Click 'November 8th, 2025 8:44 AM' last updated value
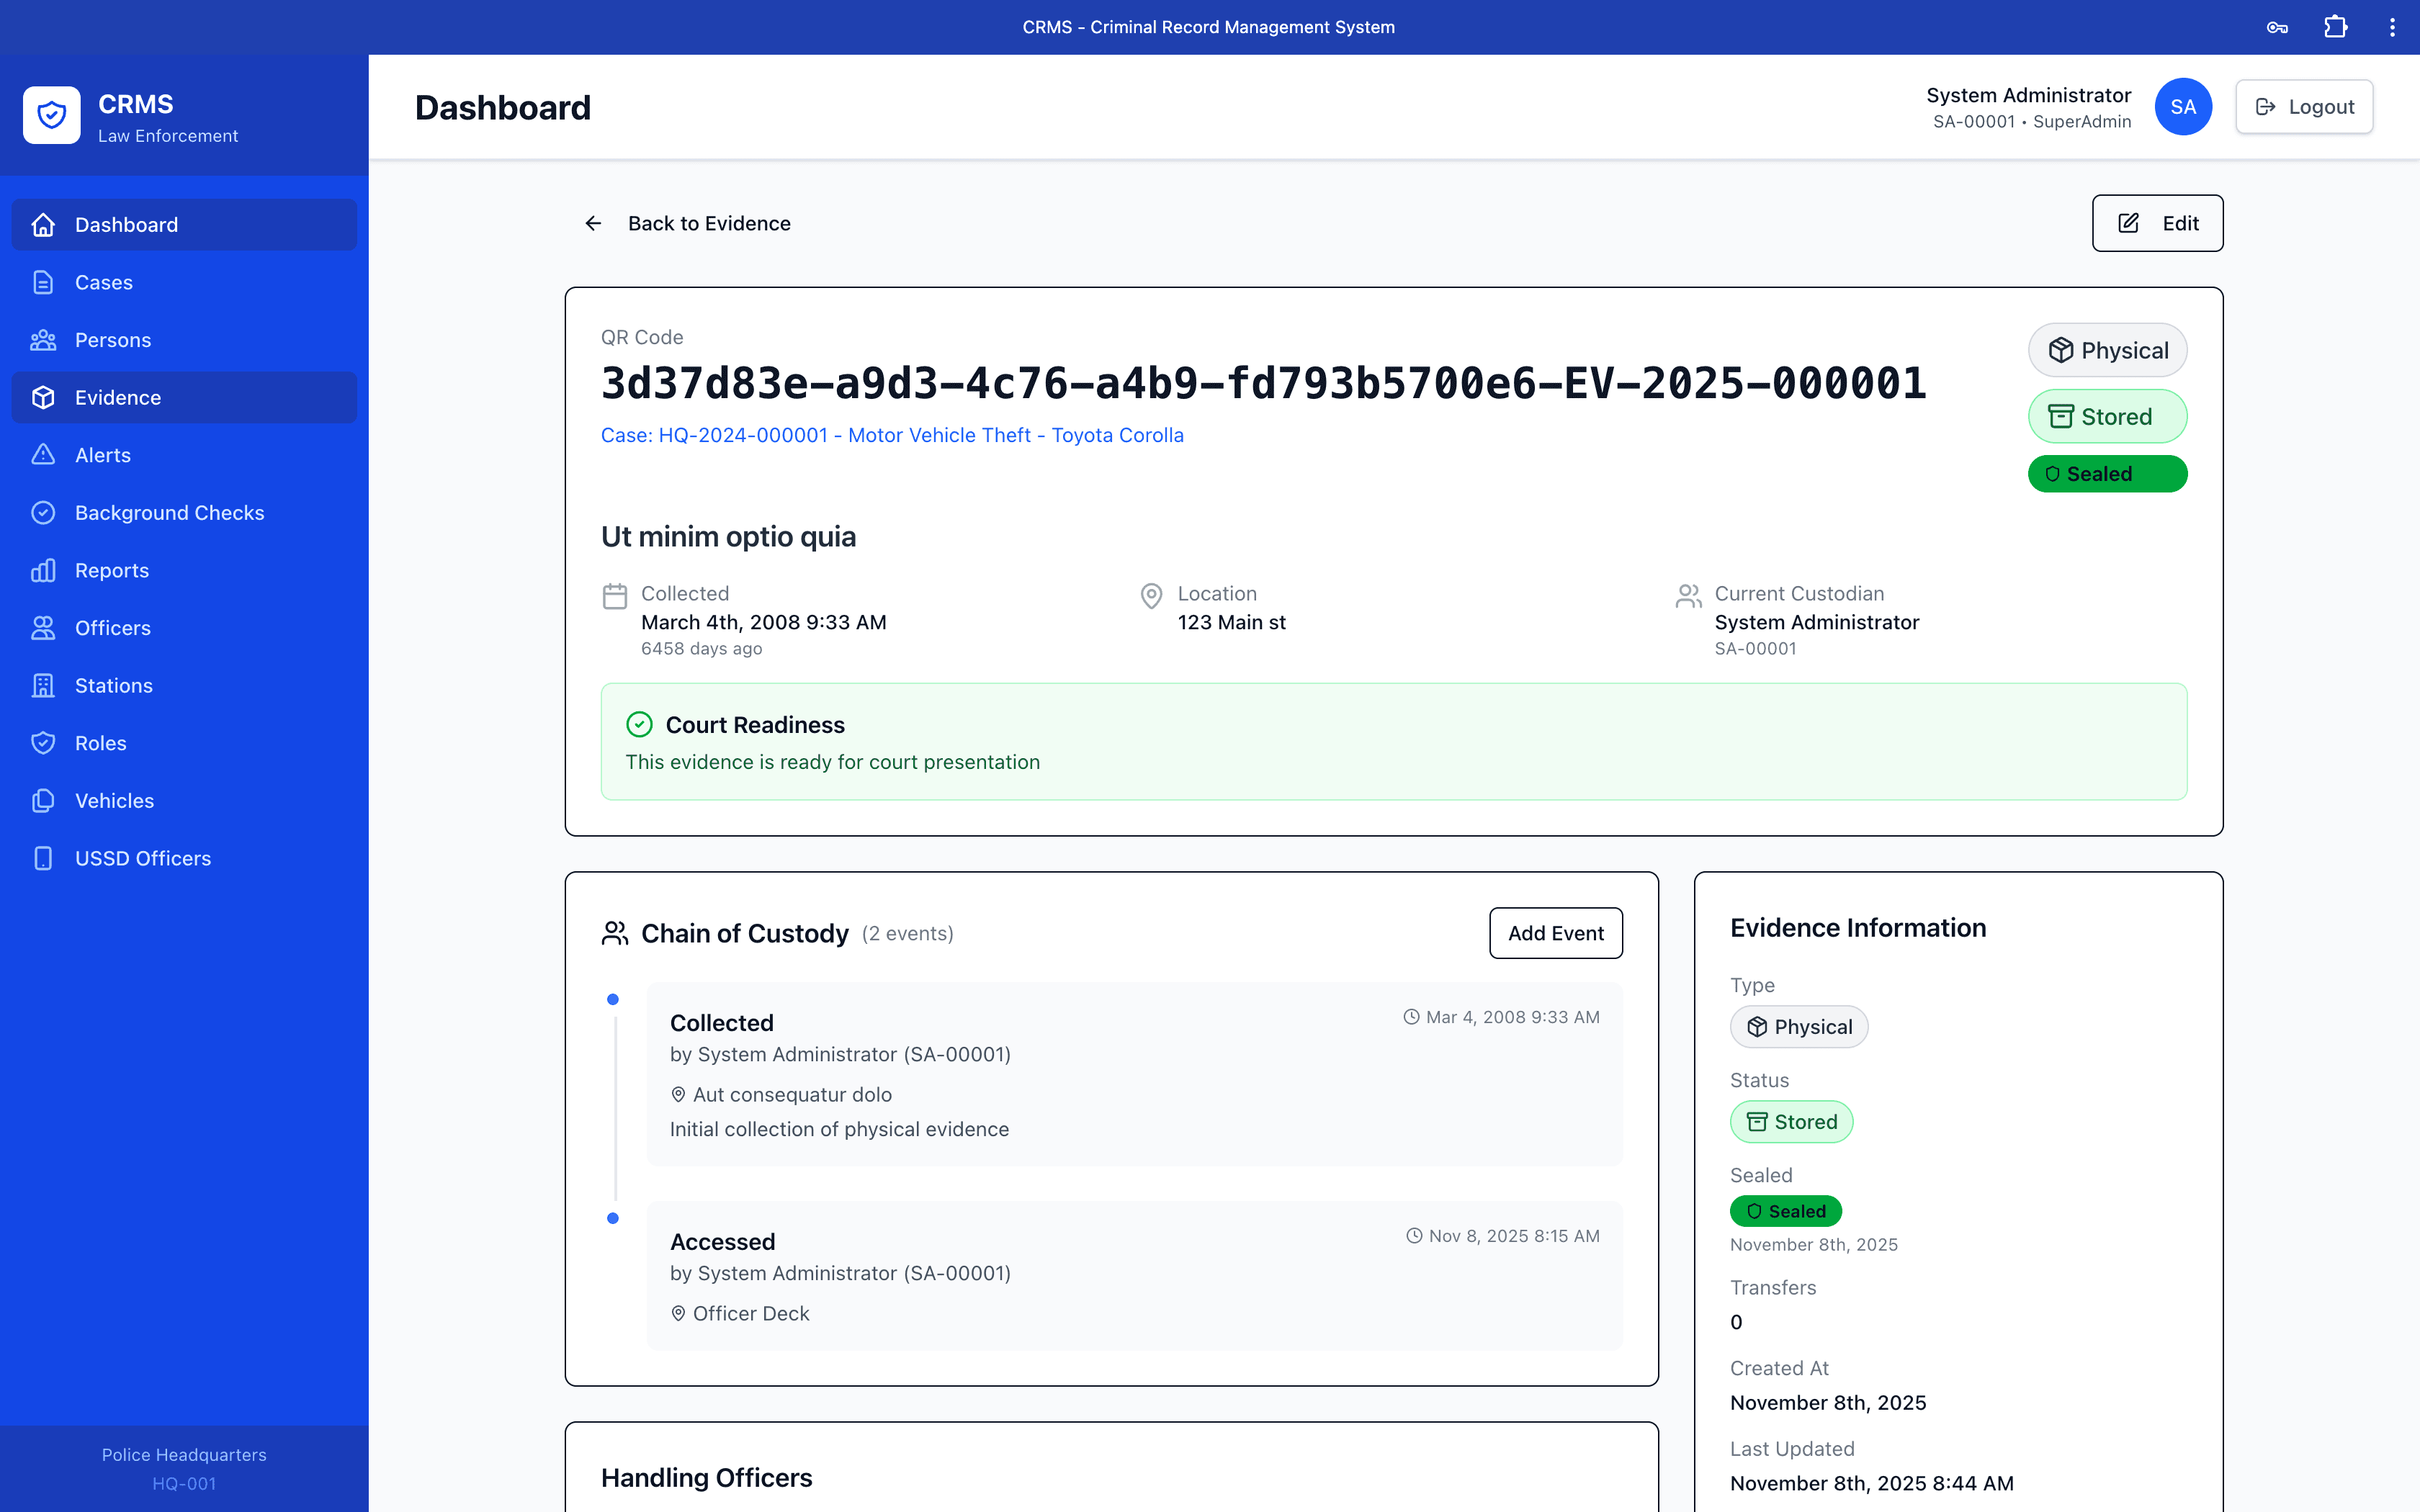The image size is (2420, 1512). tap(1871, 1484)
